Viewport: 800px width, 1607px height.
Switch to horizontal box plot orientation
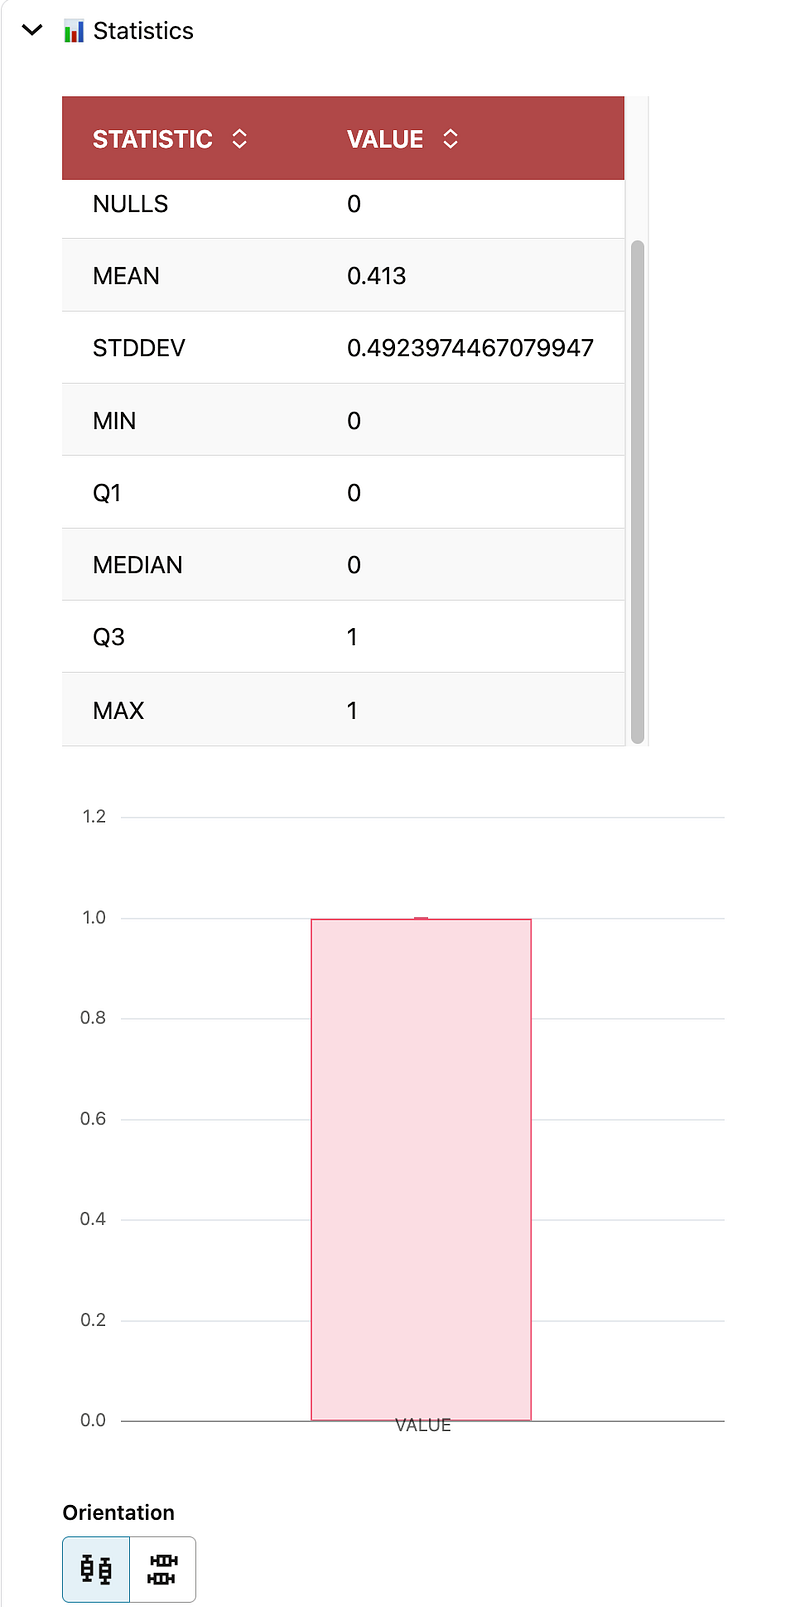pyautogui.click(x=162, y=1569)
